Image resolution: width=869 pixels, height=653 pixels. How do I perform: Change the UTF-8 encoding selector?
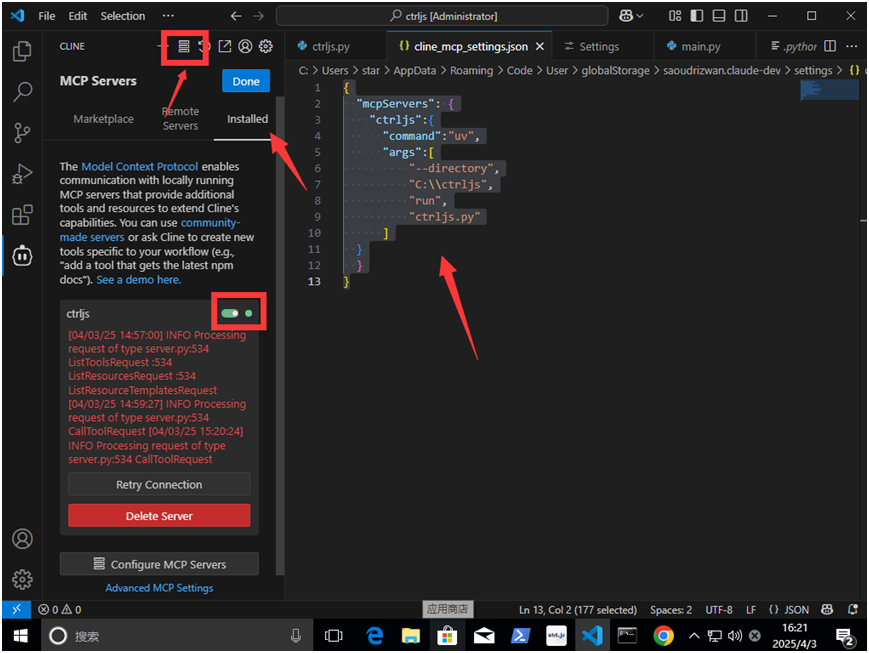[719, 610]
